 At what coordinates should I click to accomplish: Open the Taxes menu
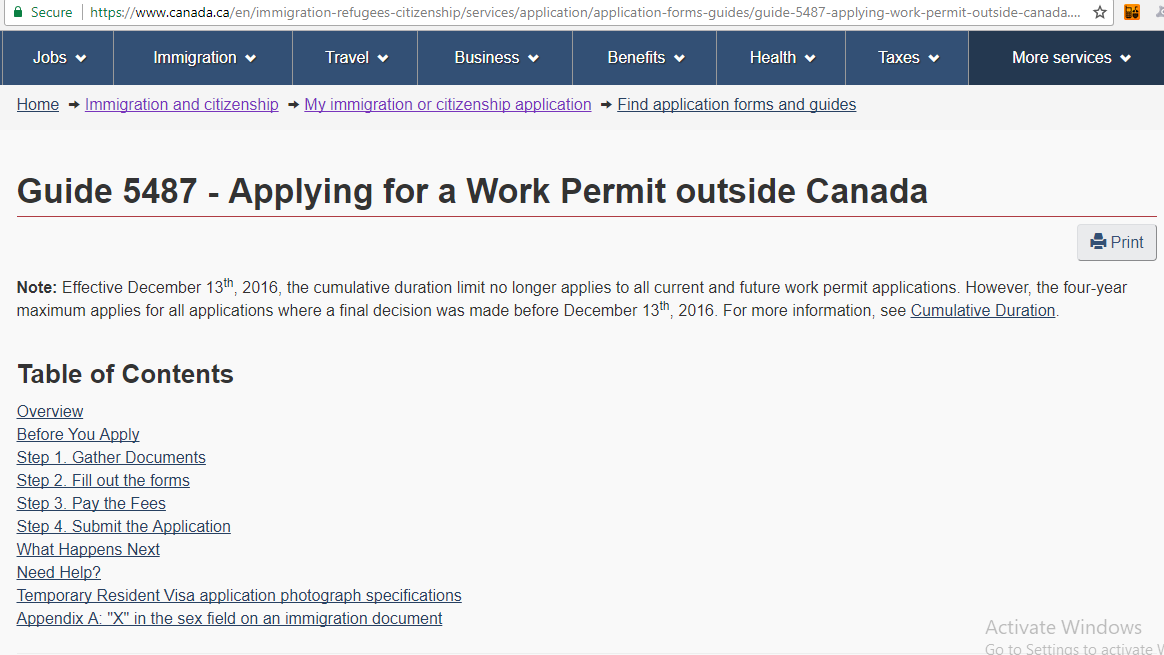pyautogui.click(x=907, y=58)
